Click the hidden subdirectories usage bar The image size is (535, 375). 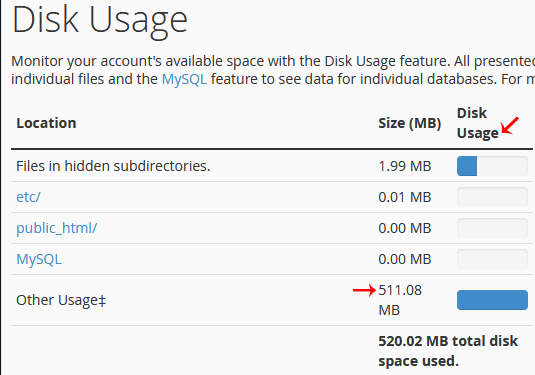click(x=492, y=166)
